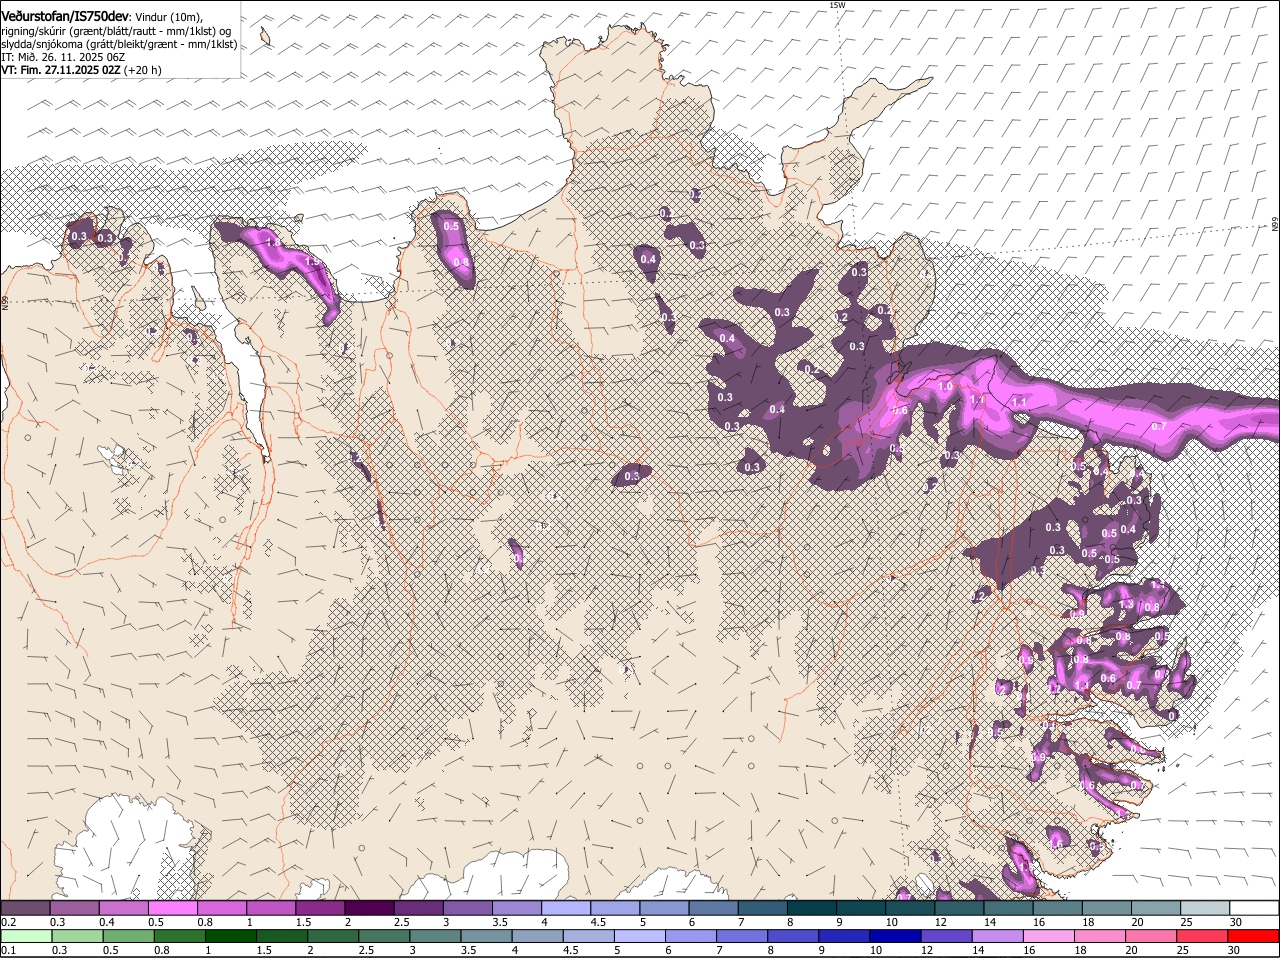Select the 'IT: Mið. 26. 11. 2025 06Z' line
This screenshot has height=958, width=1280.
click(x=63, y=57)
